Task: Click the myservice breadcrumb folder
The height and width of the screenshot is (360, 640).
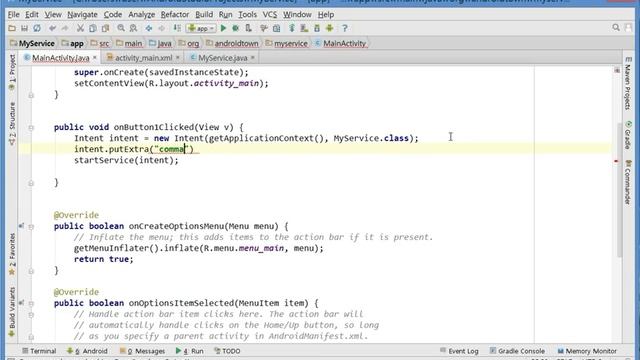Action: (x=287, y=43)
